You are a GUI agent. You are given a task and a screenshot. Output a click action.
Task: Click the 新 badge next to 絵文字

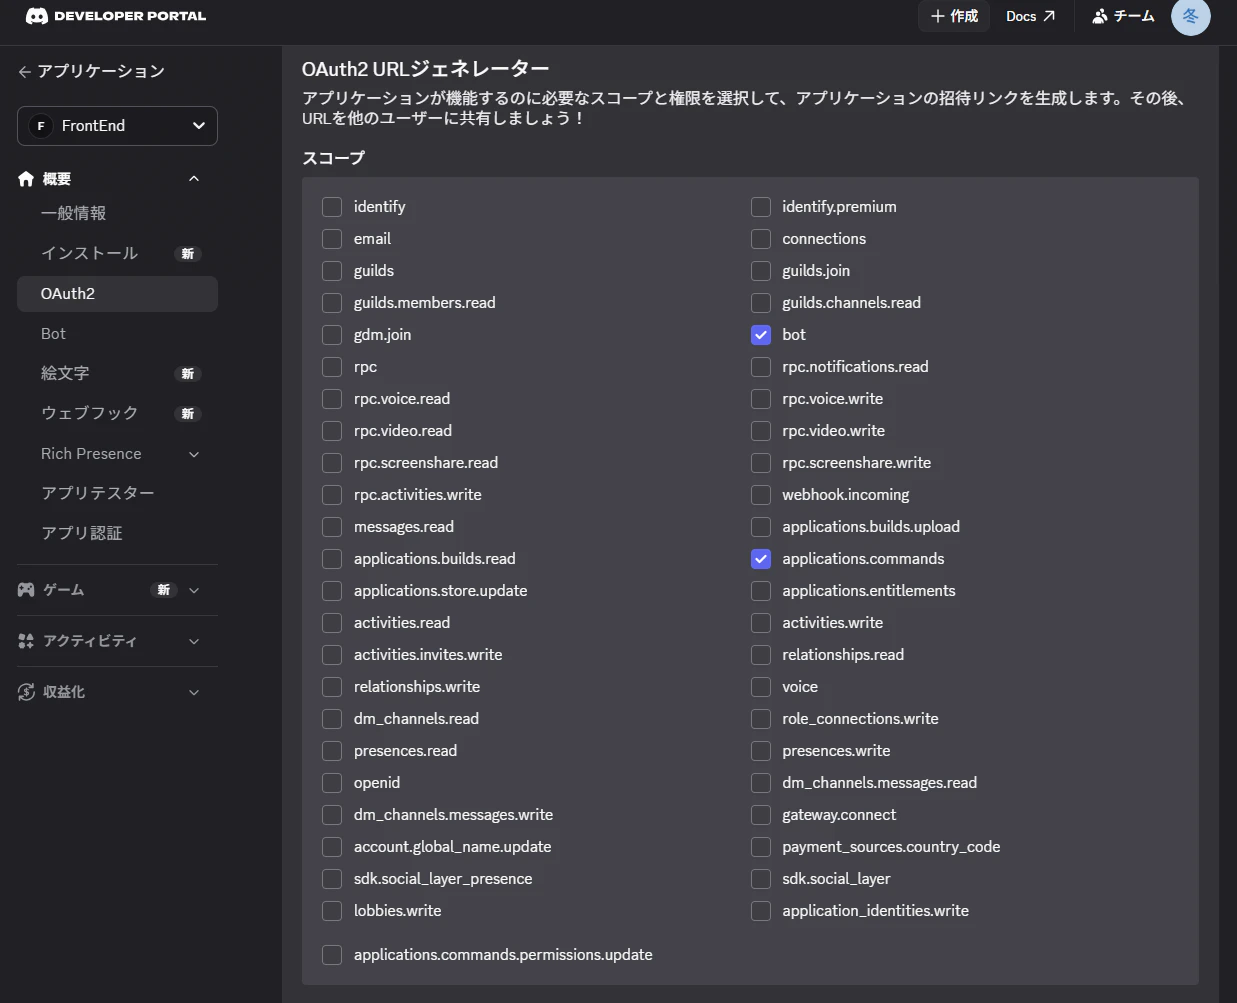188,374
